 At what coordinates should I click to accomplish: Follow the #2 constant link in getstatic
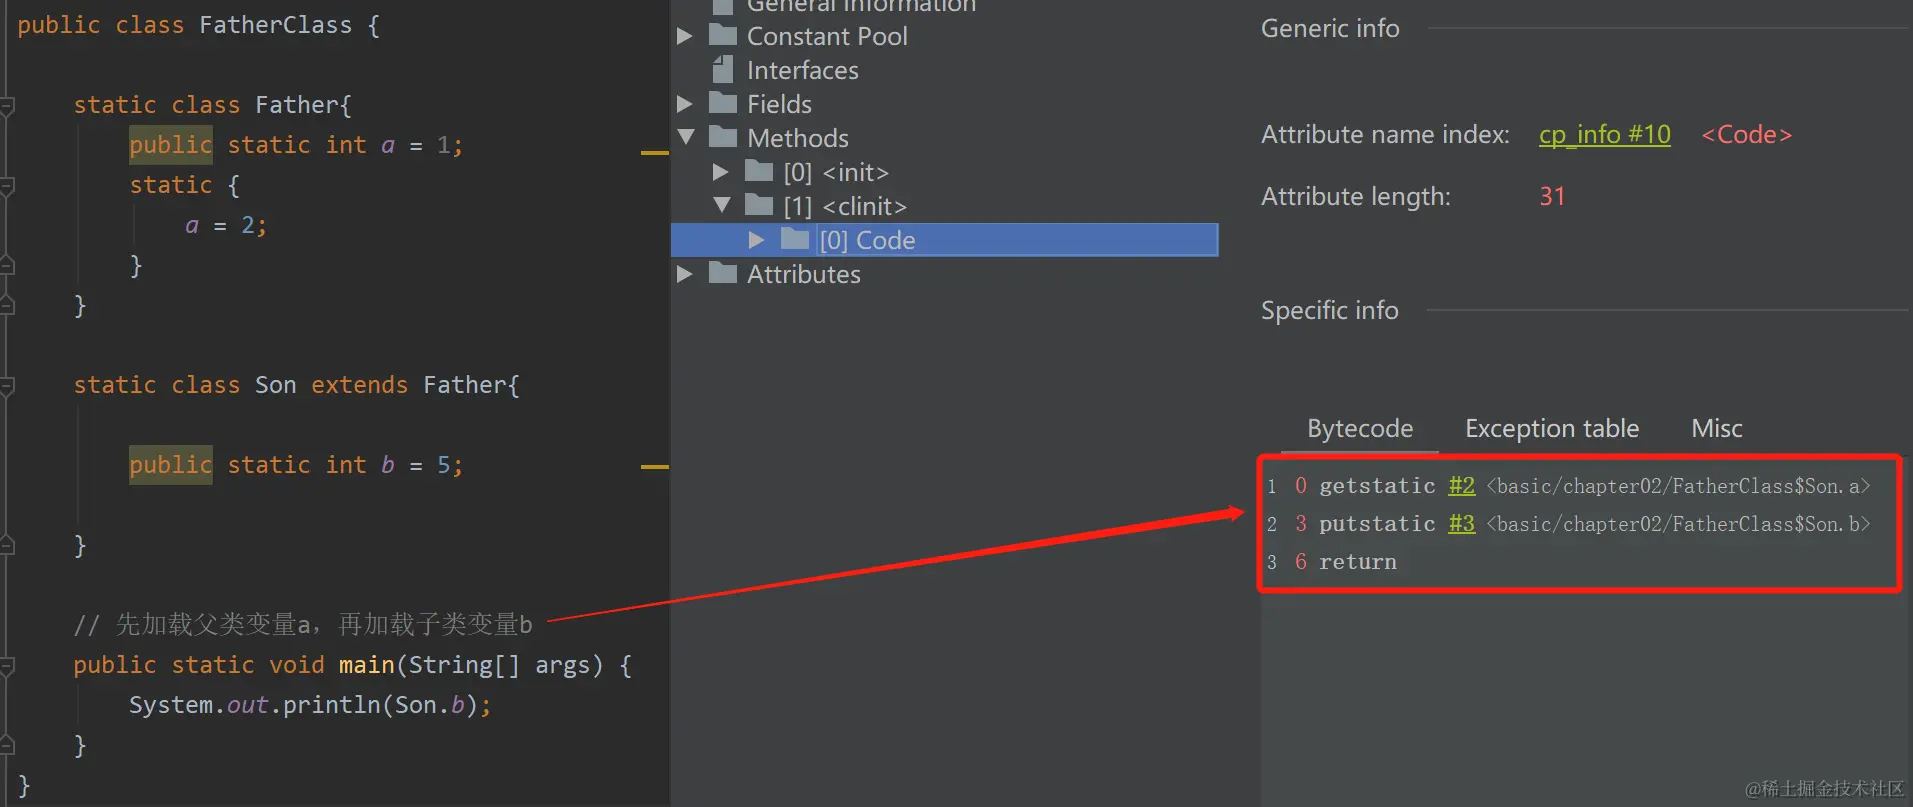point(1461,486)
